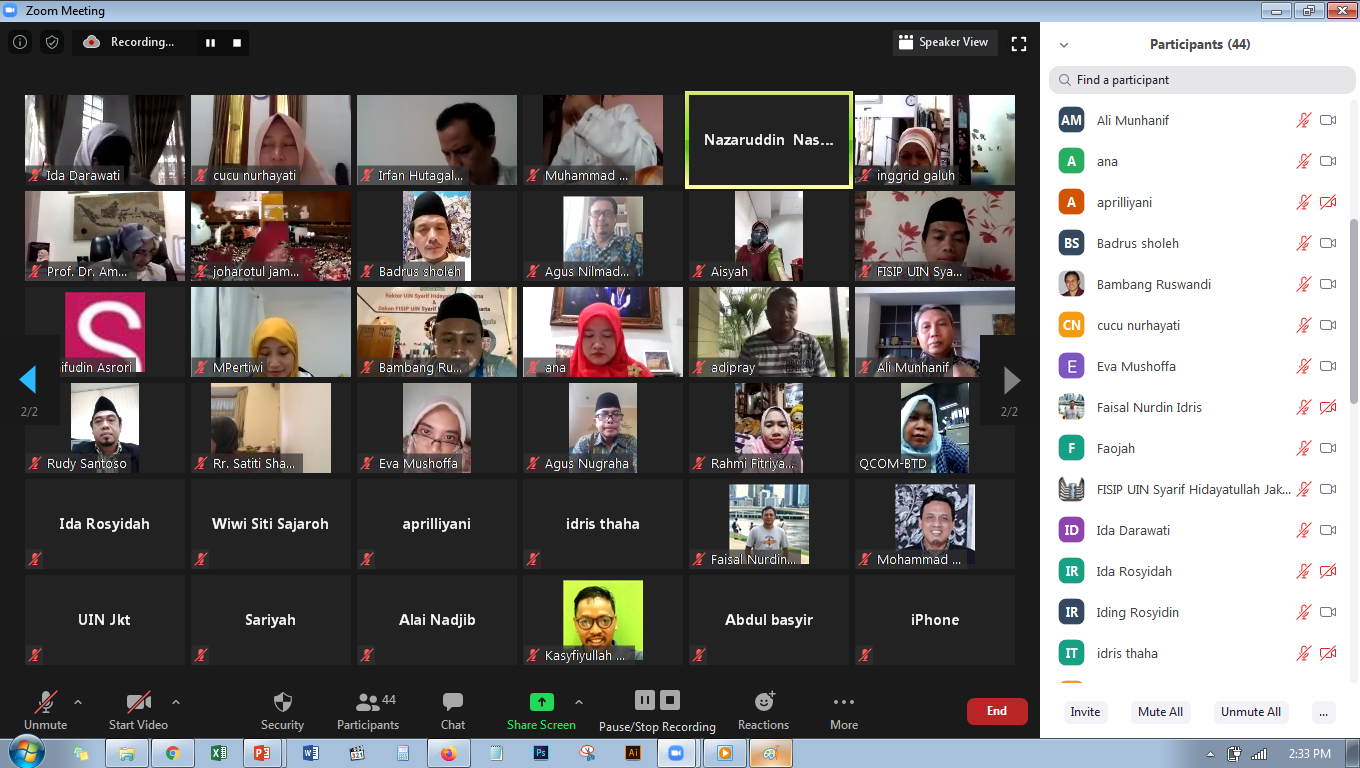Open the Chat panel

point(453,702)
